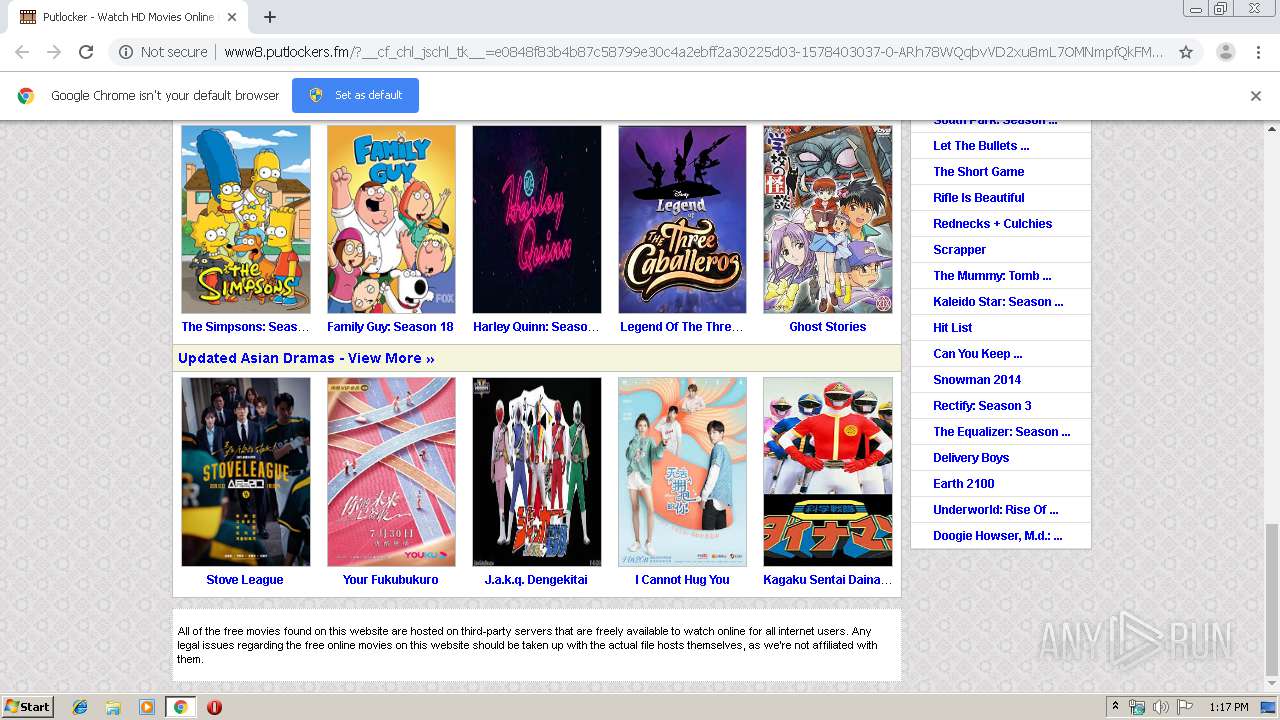Dismiss default browser notification bar
The width and height of the screenshot is (1280, 720).
tap(1256, 96)
